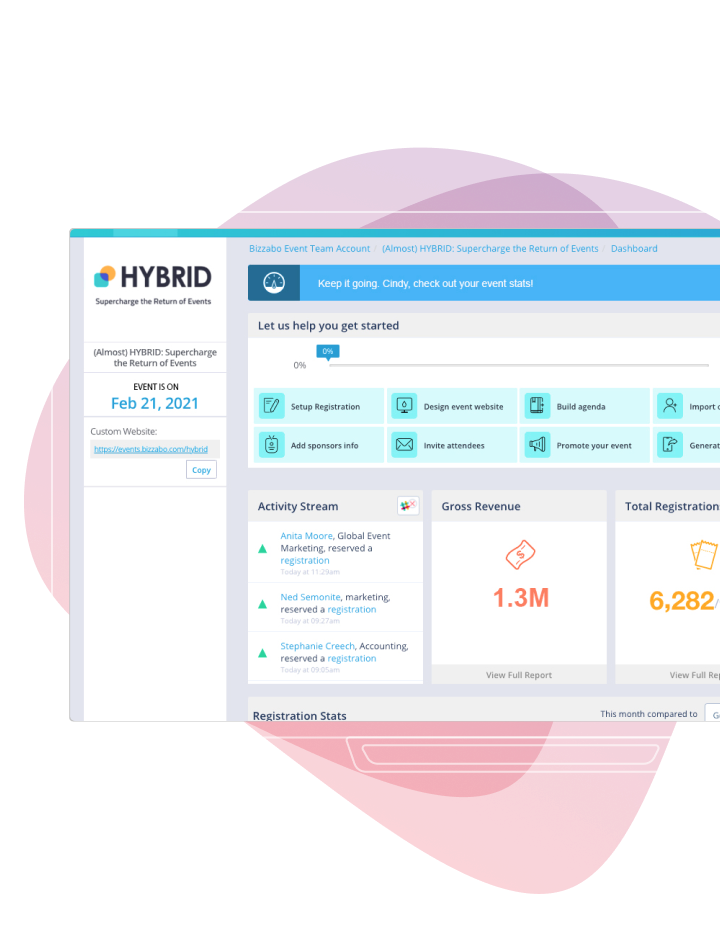Click 'Keep it going' stats banner message
This screenshot has width=720, height=938.
(425, 284)
